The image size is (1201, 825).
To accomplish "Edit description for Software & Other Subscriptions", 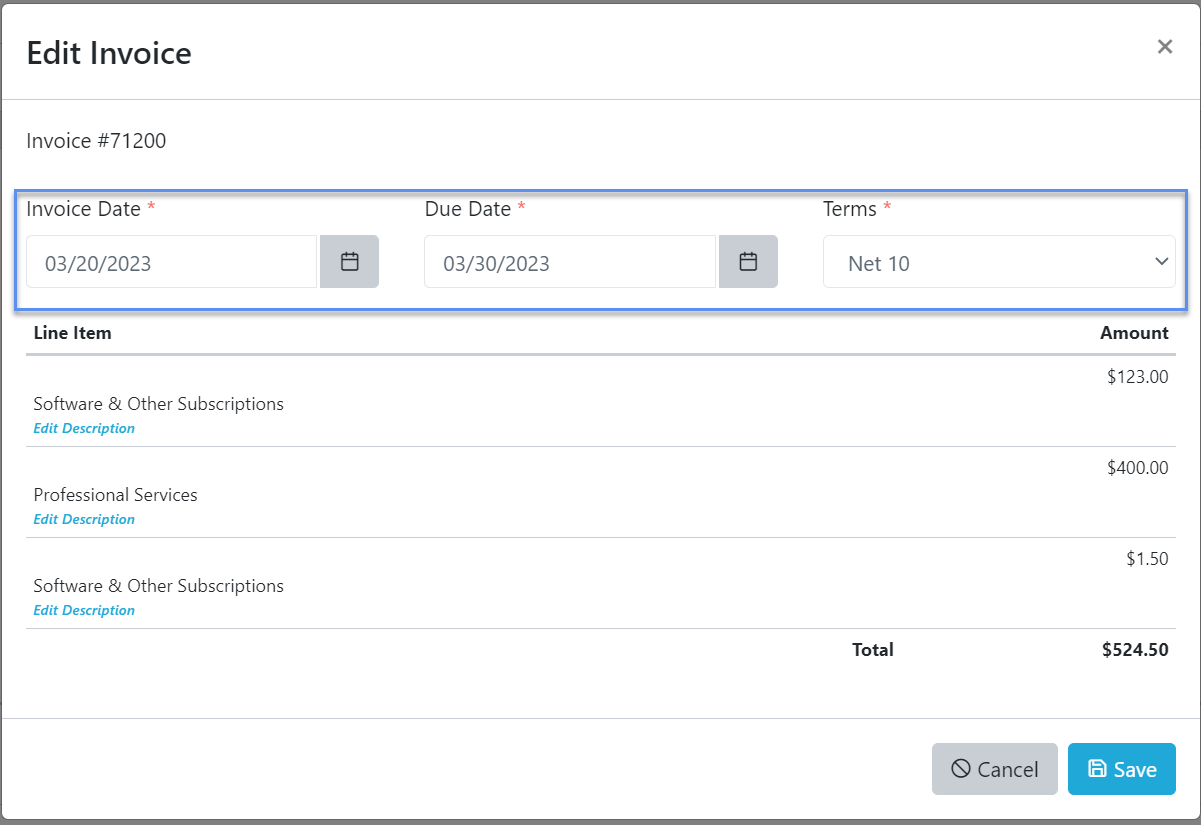I will pos(84,428).
